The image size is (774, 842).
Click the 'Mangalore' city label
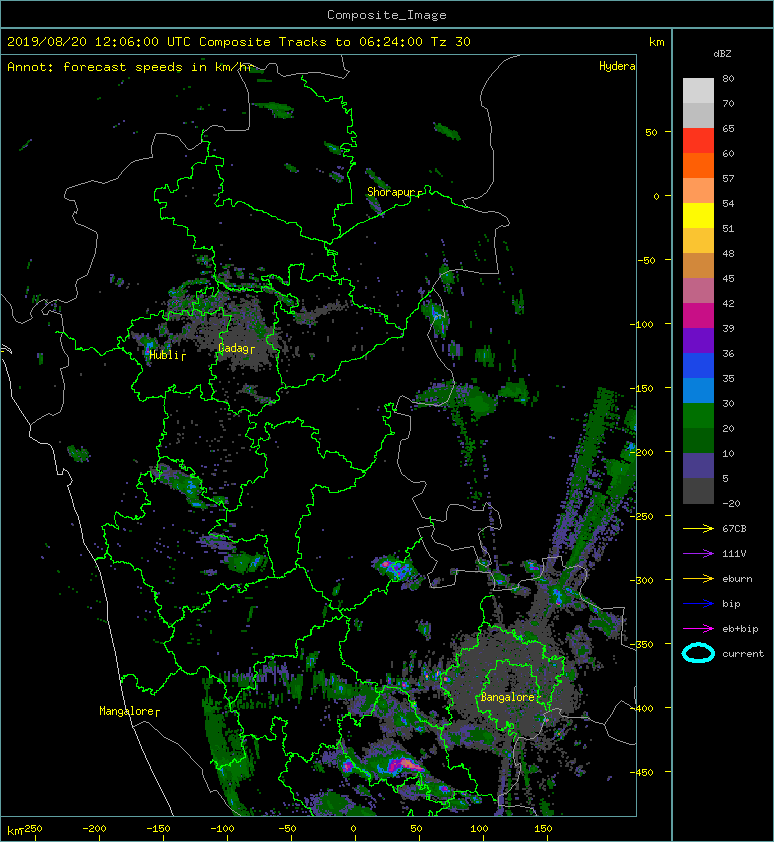126,711
